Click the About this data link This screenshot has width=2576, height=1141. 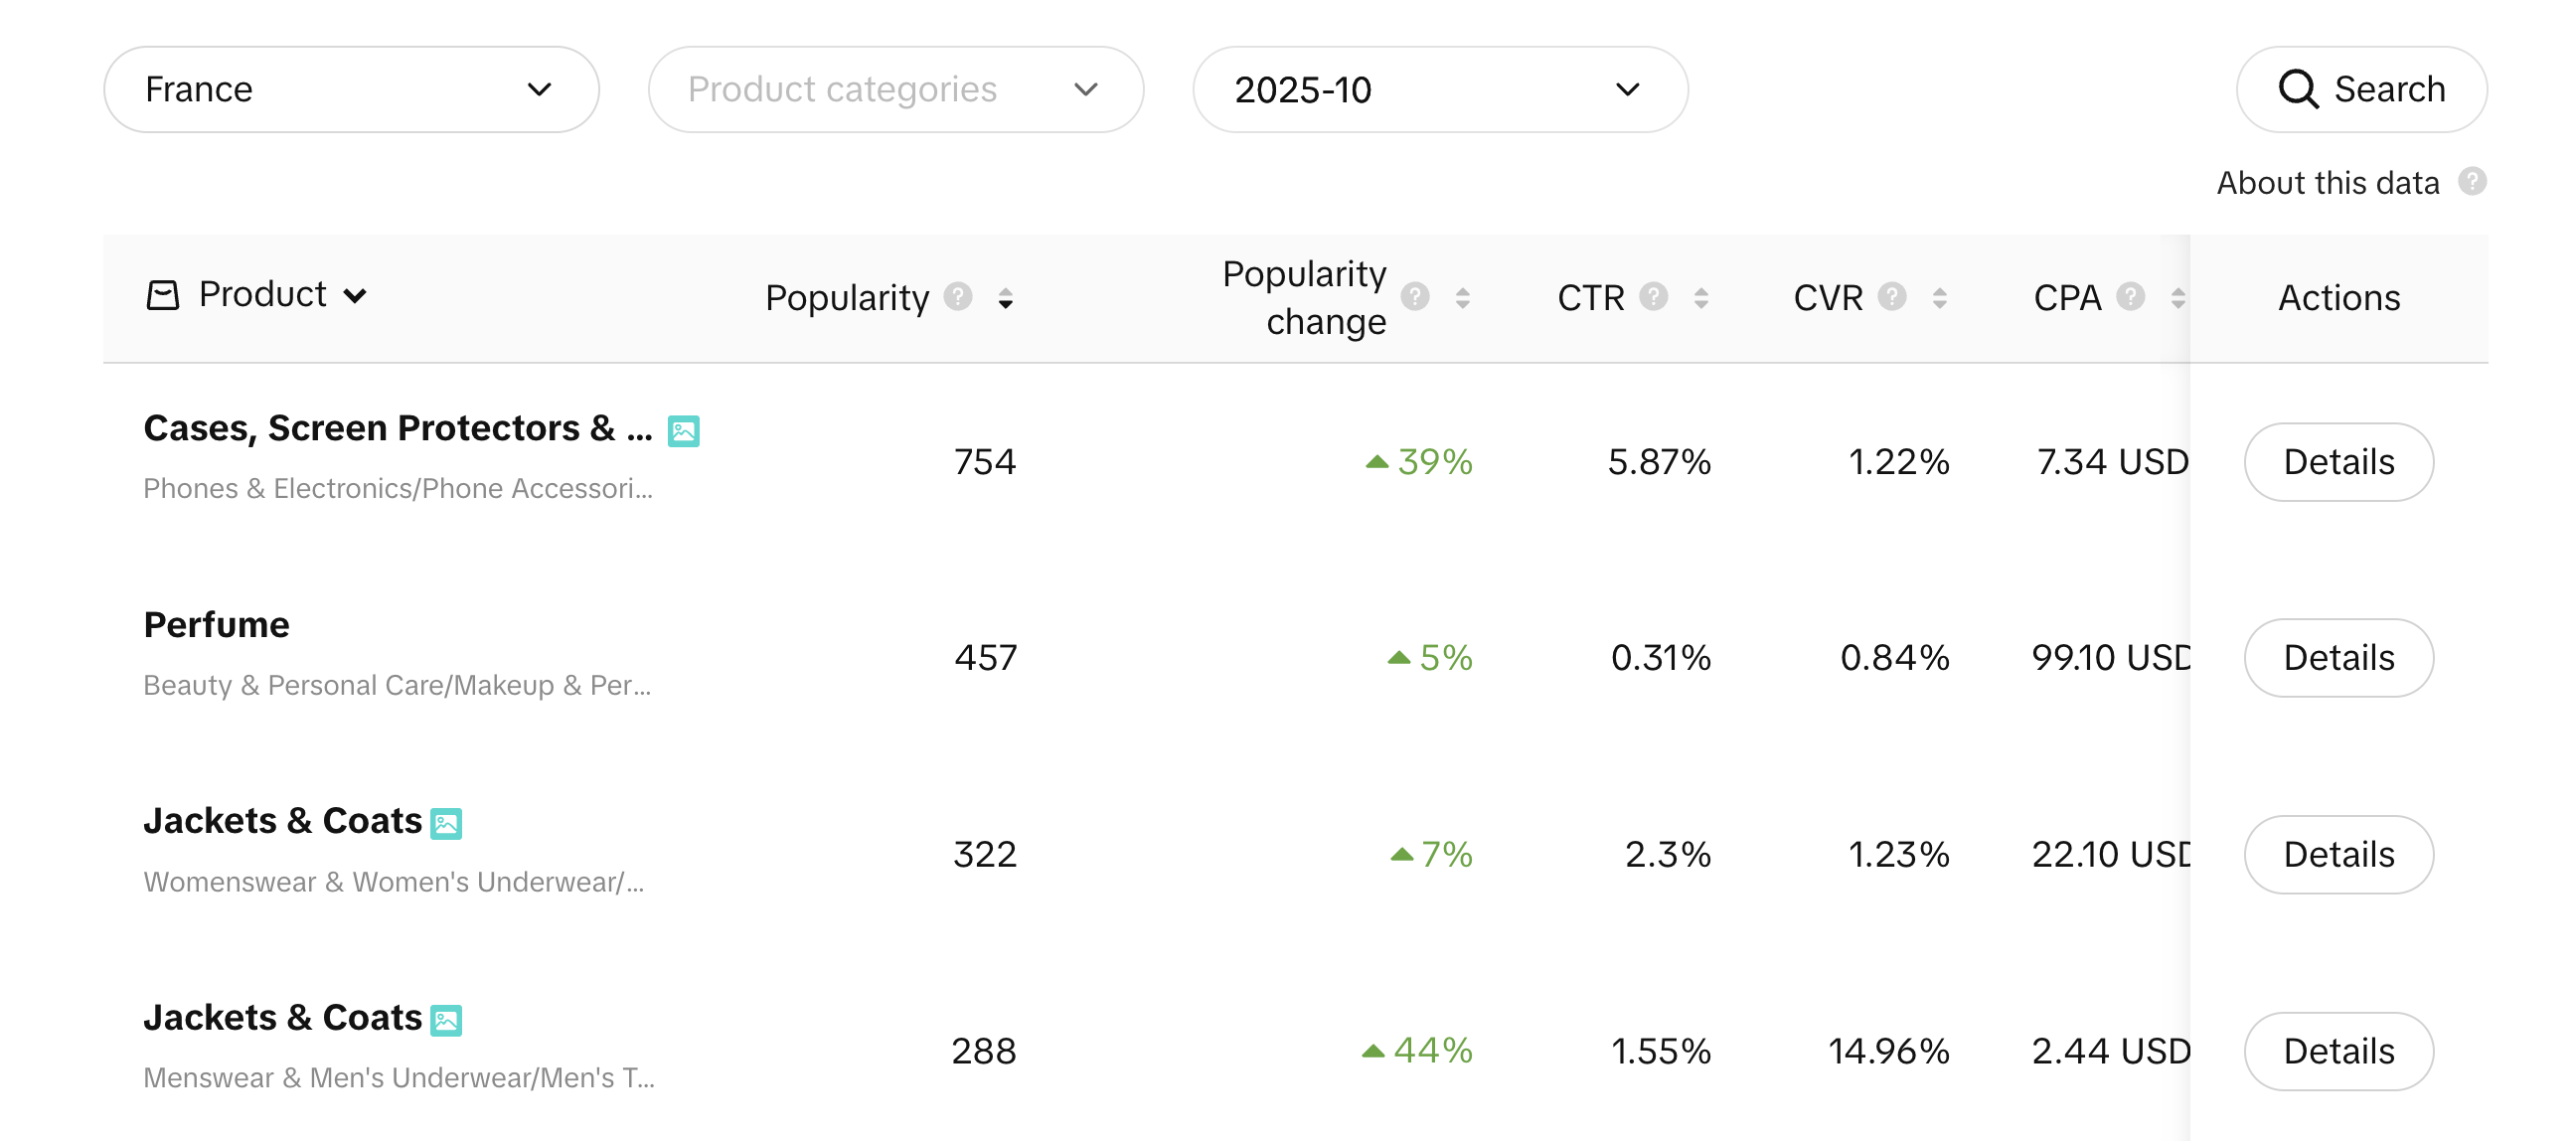tap(2327, 183)
